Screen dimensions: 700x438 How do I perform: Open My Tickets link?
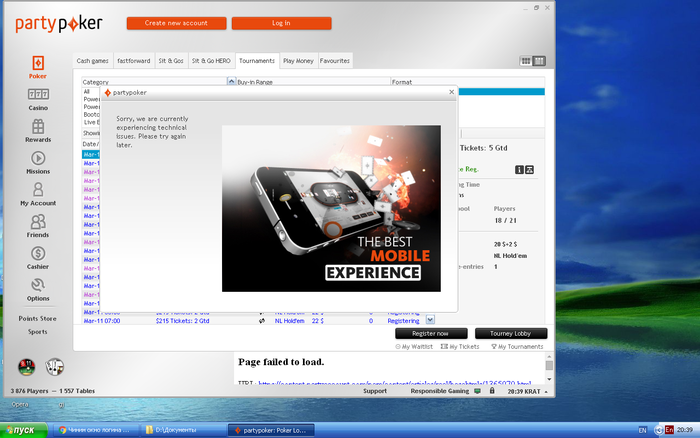pos(460,346)
